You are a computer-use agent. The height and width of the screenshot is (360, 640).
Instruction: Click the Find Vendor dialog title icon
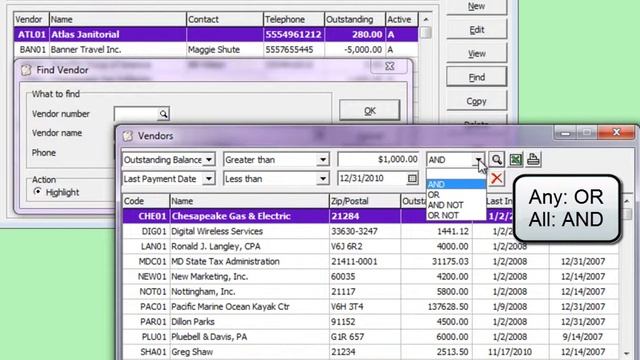(26, 70)
